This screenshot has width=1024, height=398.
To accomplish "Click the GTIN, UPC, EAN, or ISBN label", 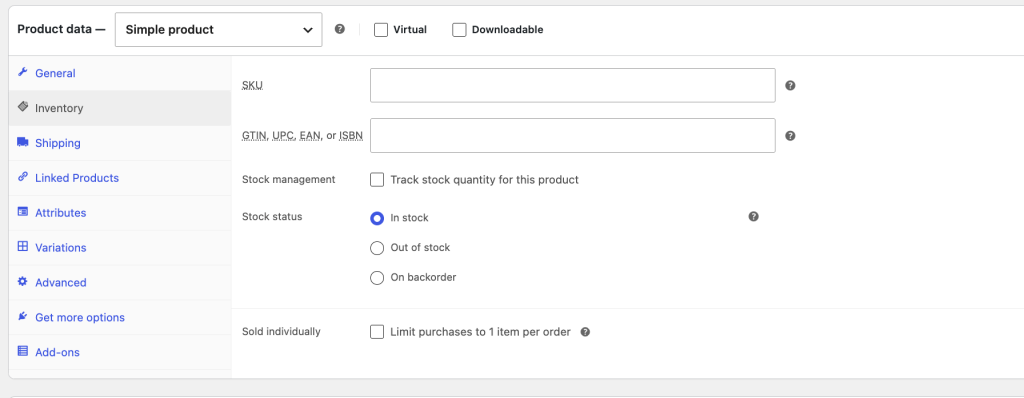I will 302,135.
